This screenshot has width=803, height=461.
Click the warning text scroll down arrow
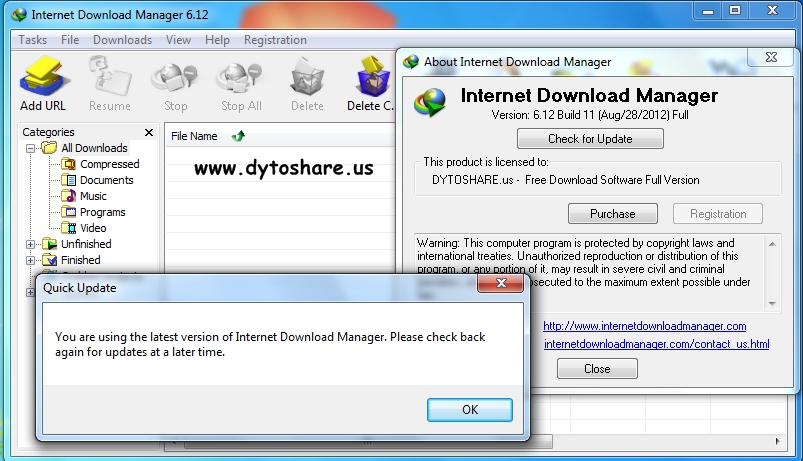[x=772, y=304]
